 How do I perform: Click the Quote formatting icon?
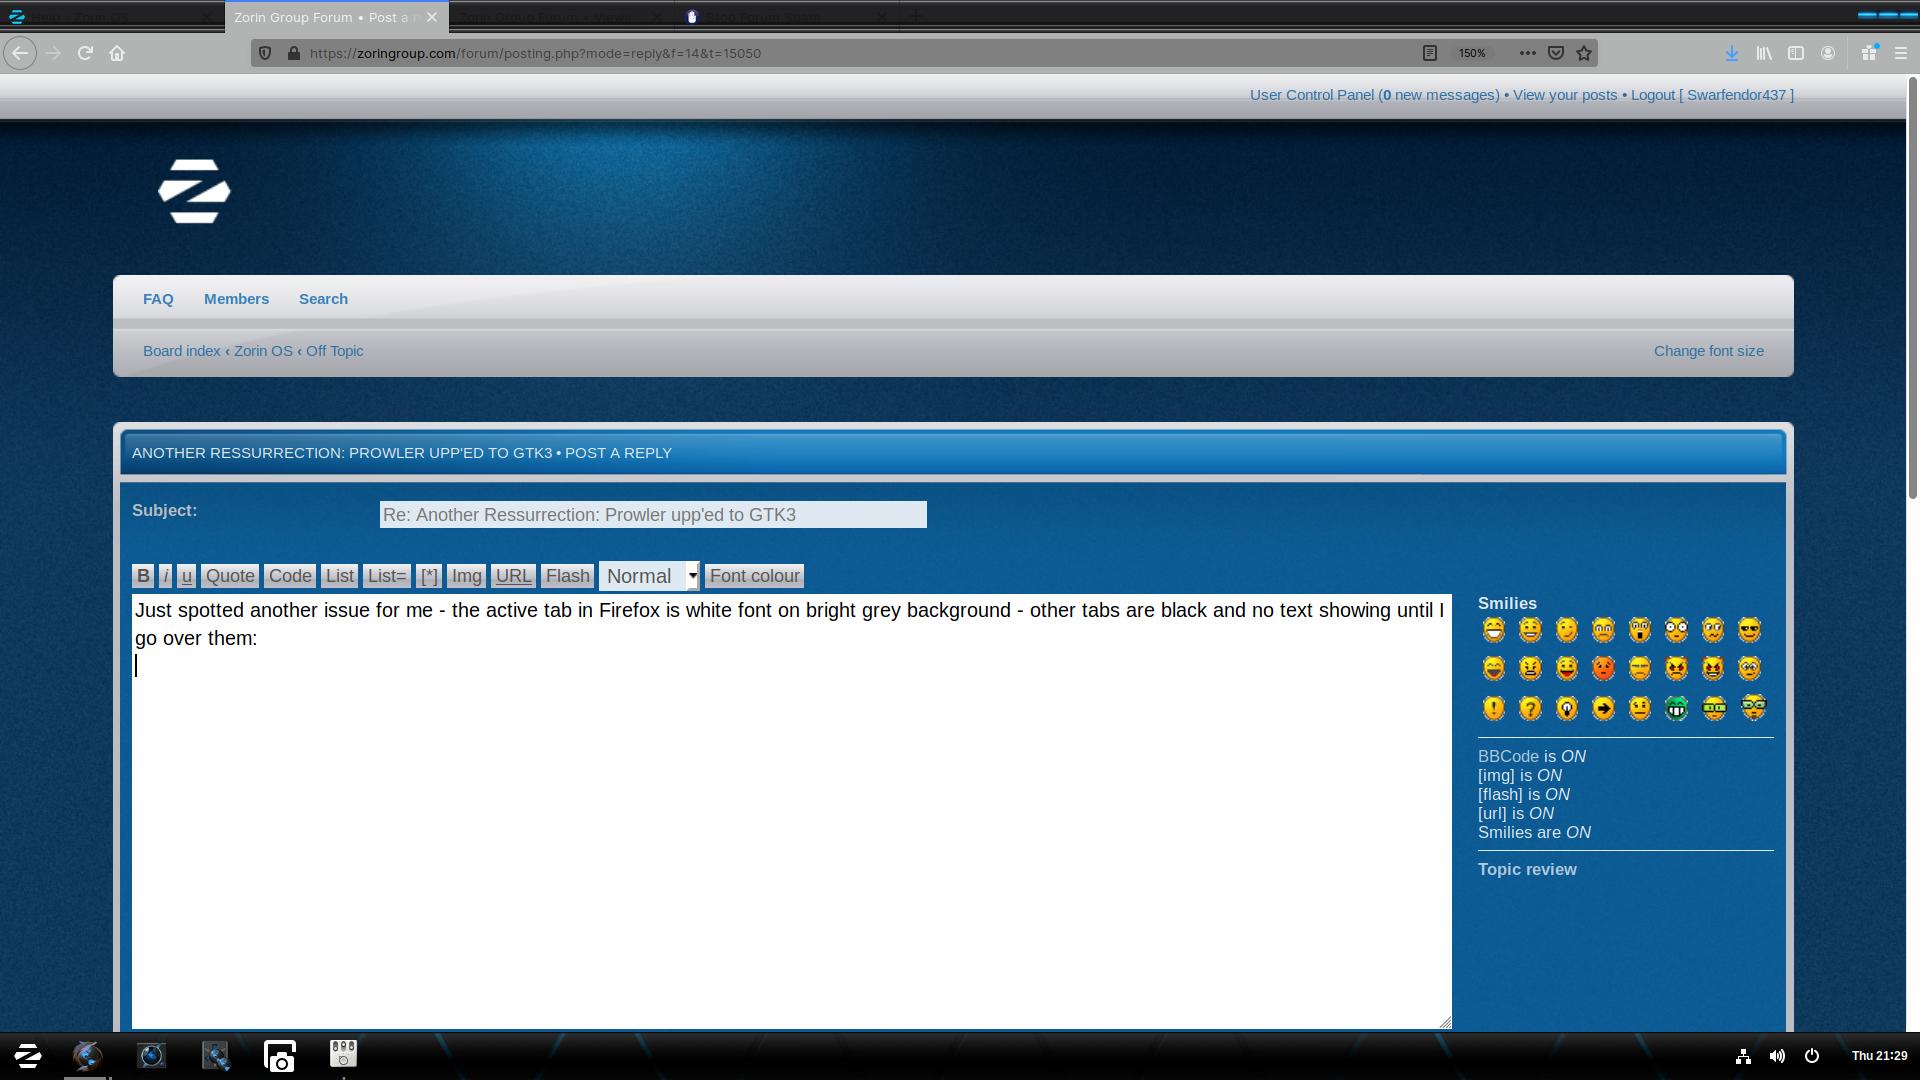point(231,575)
